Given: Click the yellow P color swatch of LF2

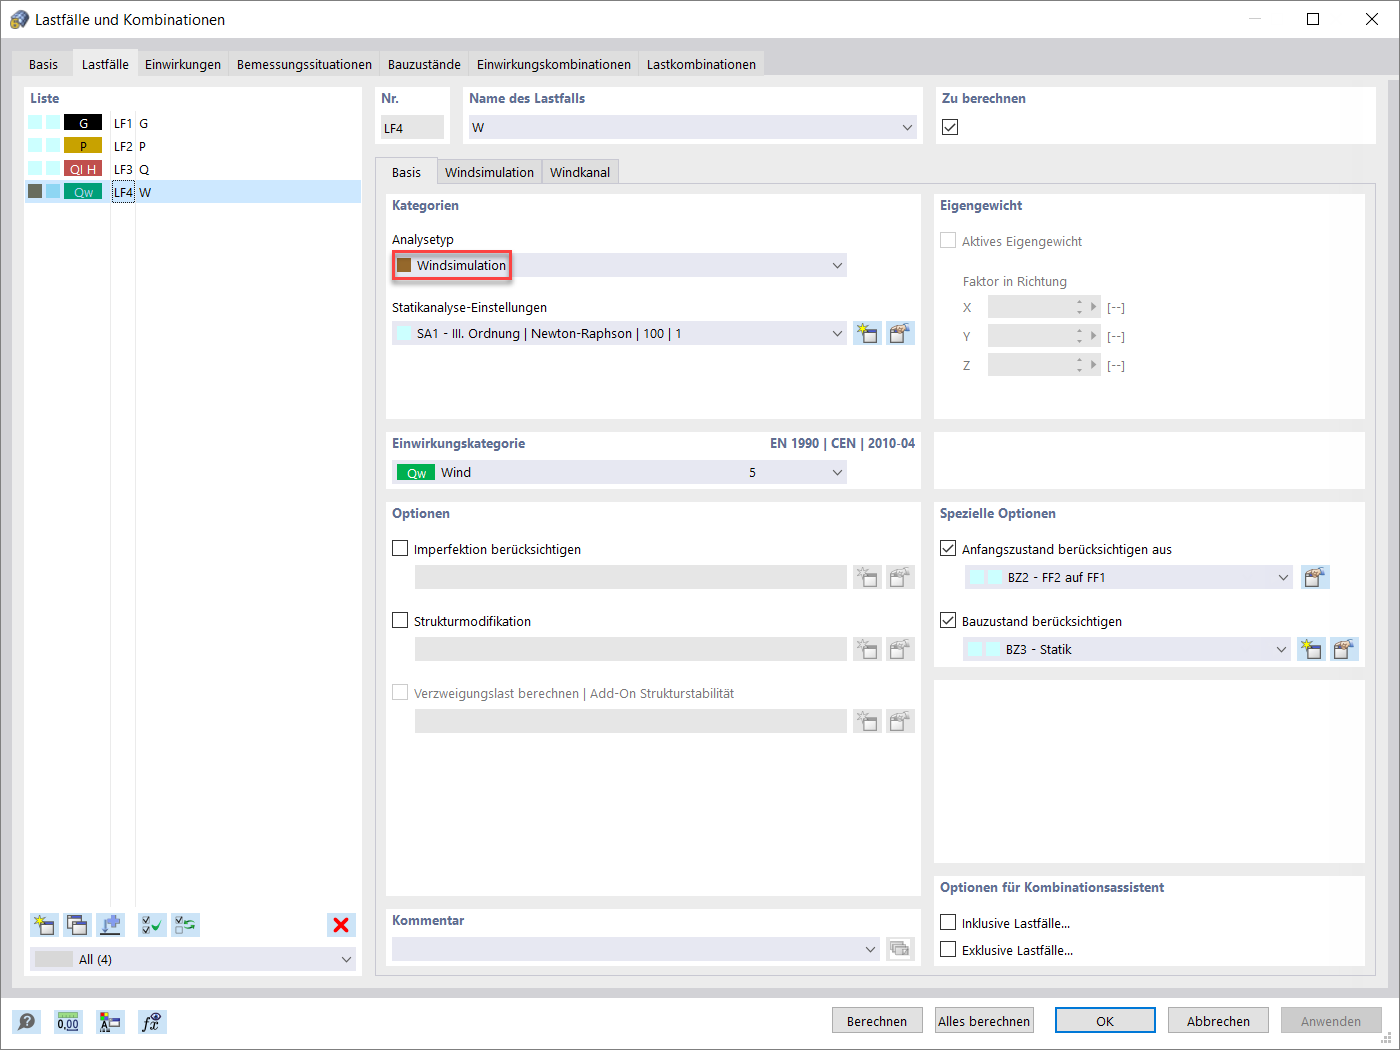Looking at the screenshot, I should pos(83,146).
